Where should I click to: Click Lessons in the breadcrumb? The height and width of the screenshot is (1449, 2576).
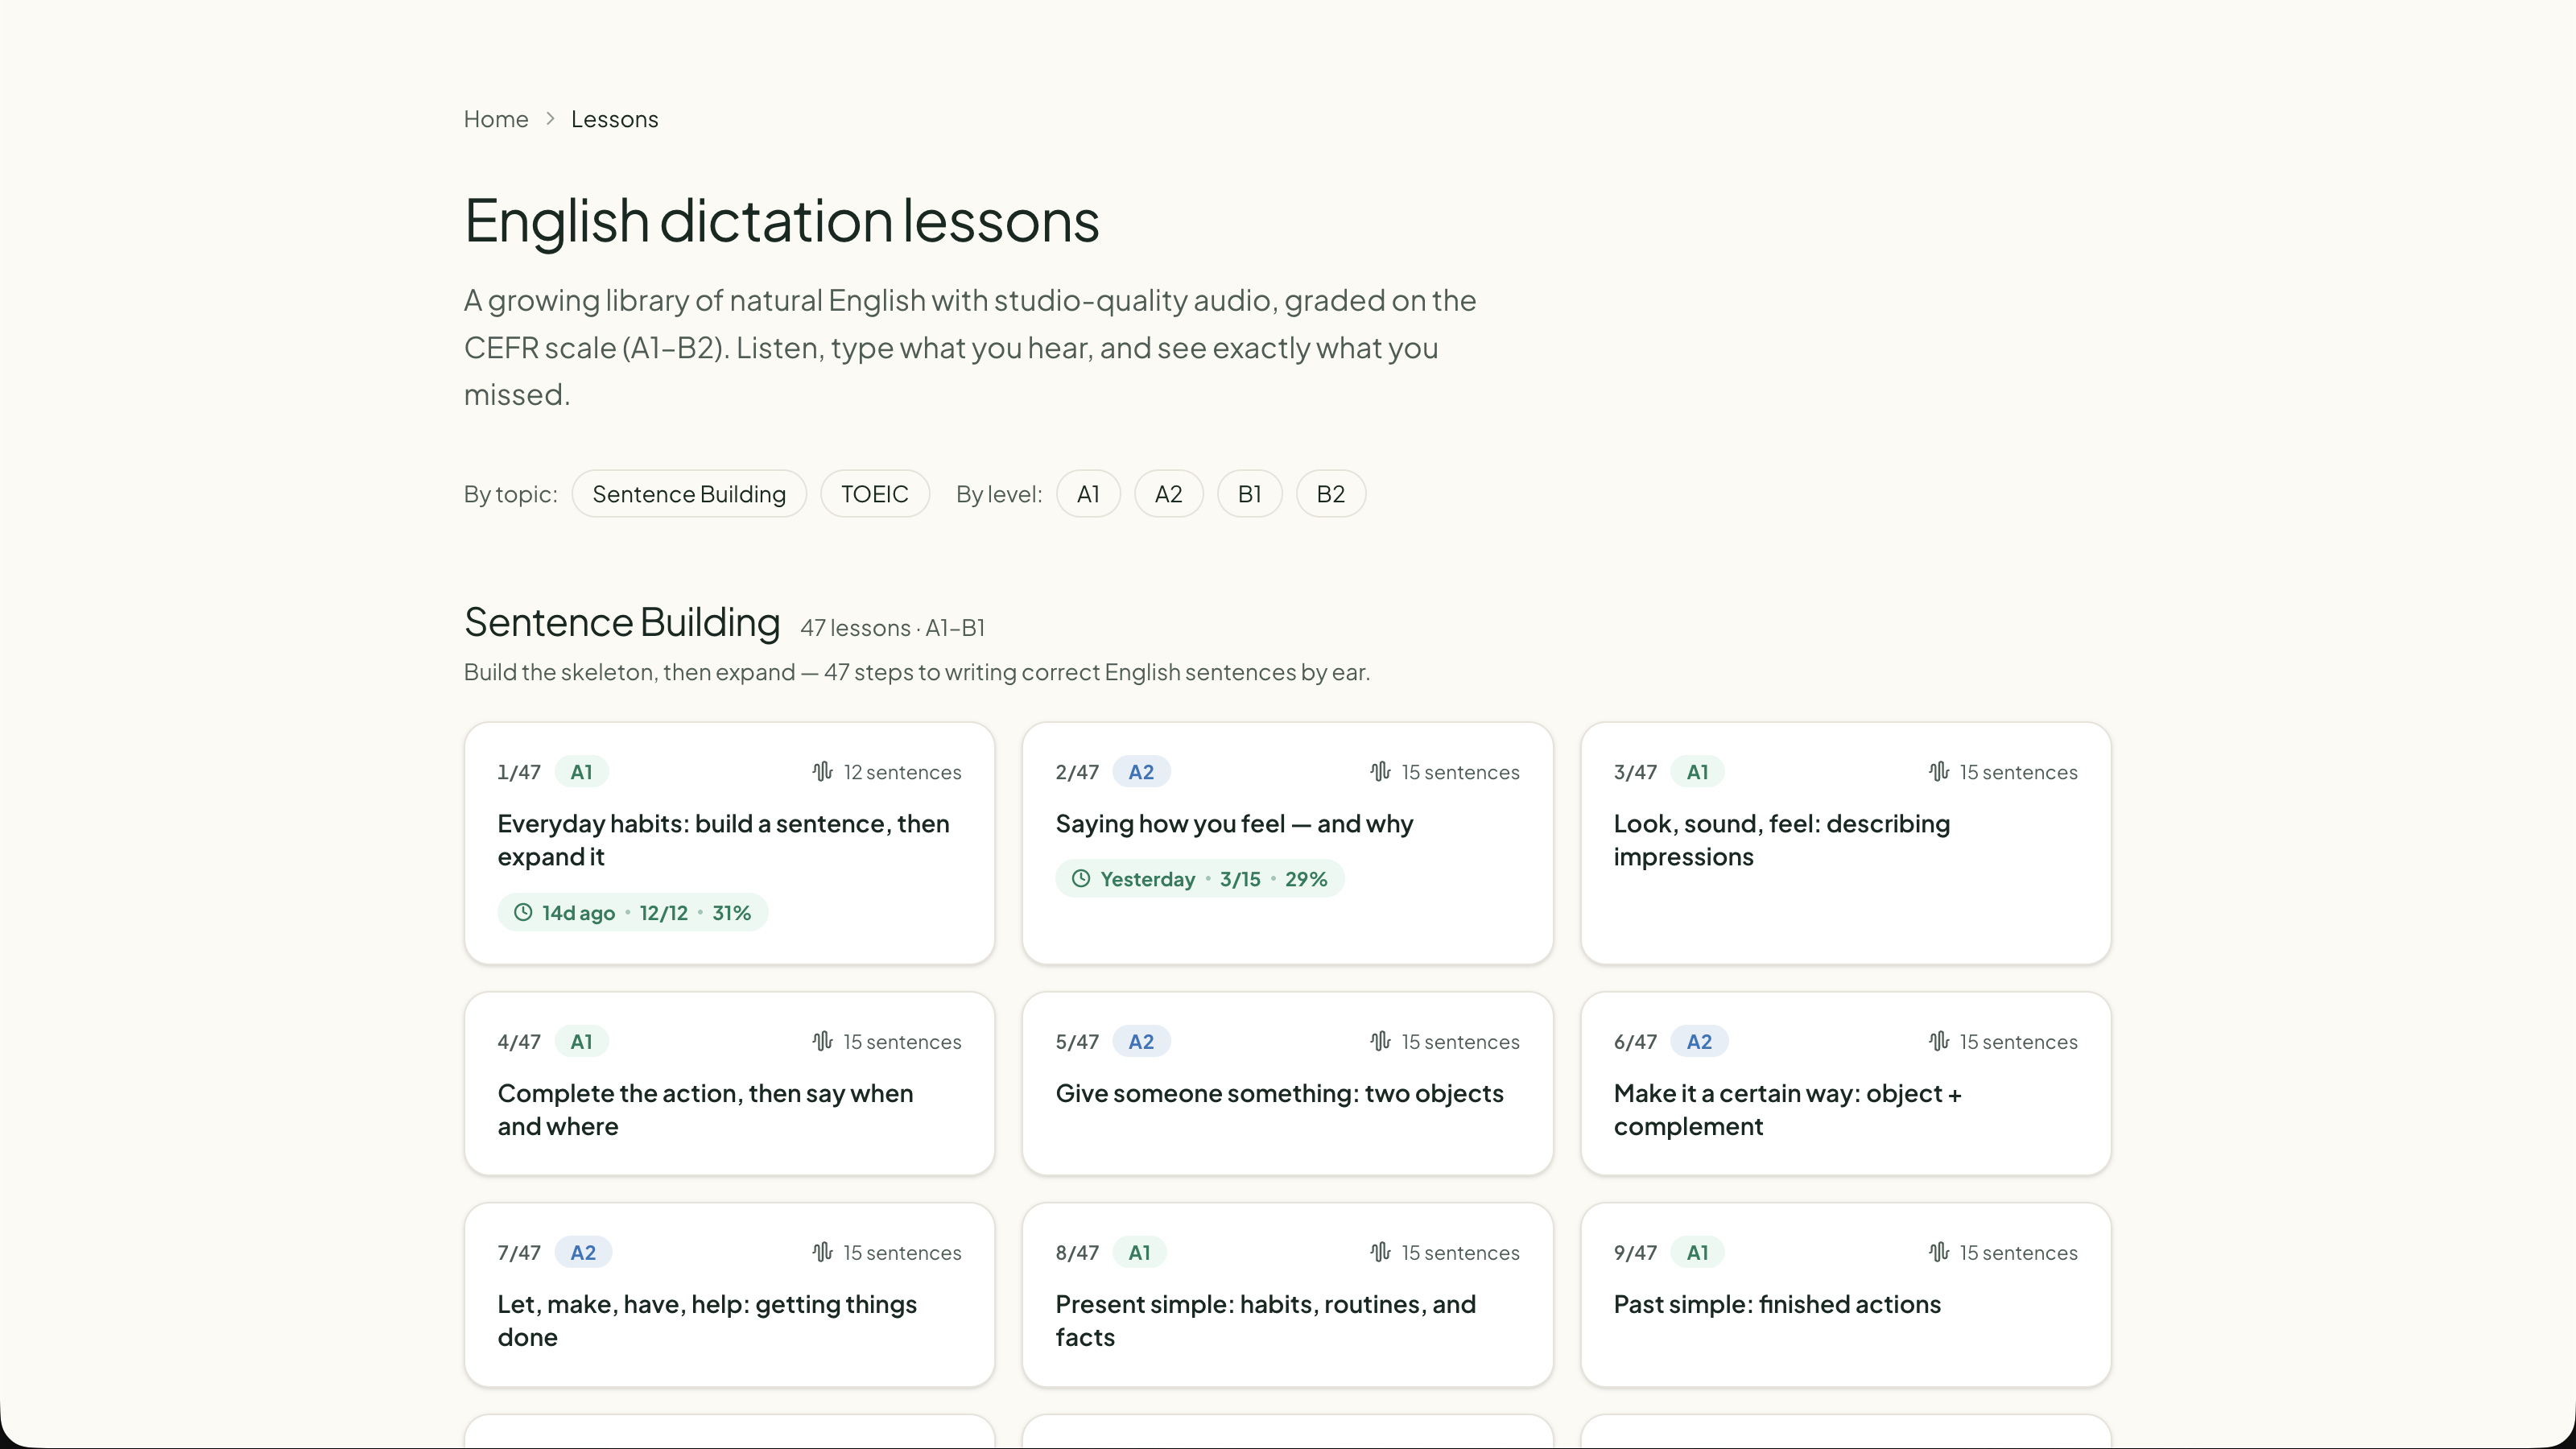(614, 119)
